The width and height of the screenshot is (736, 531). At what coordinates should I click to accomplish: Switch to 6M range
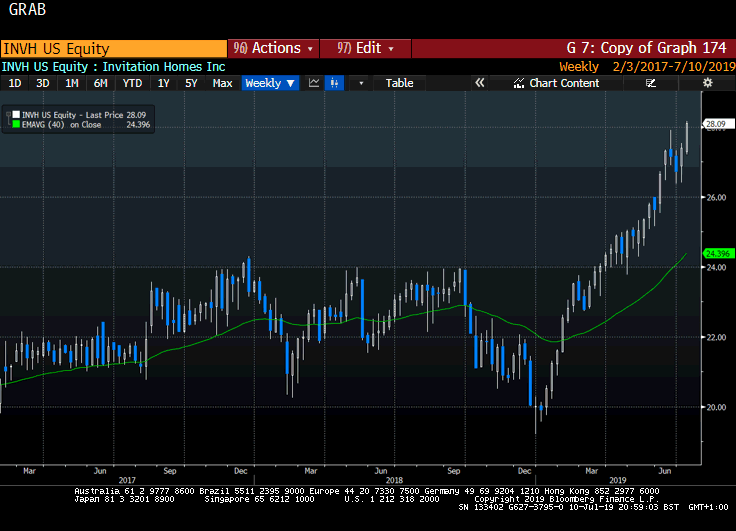point(100,83)
